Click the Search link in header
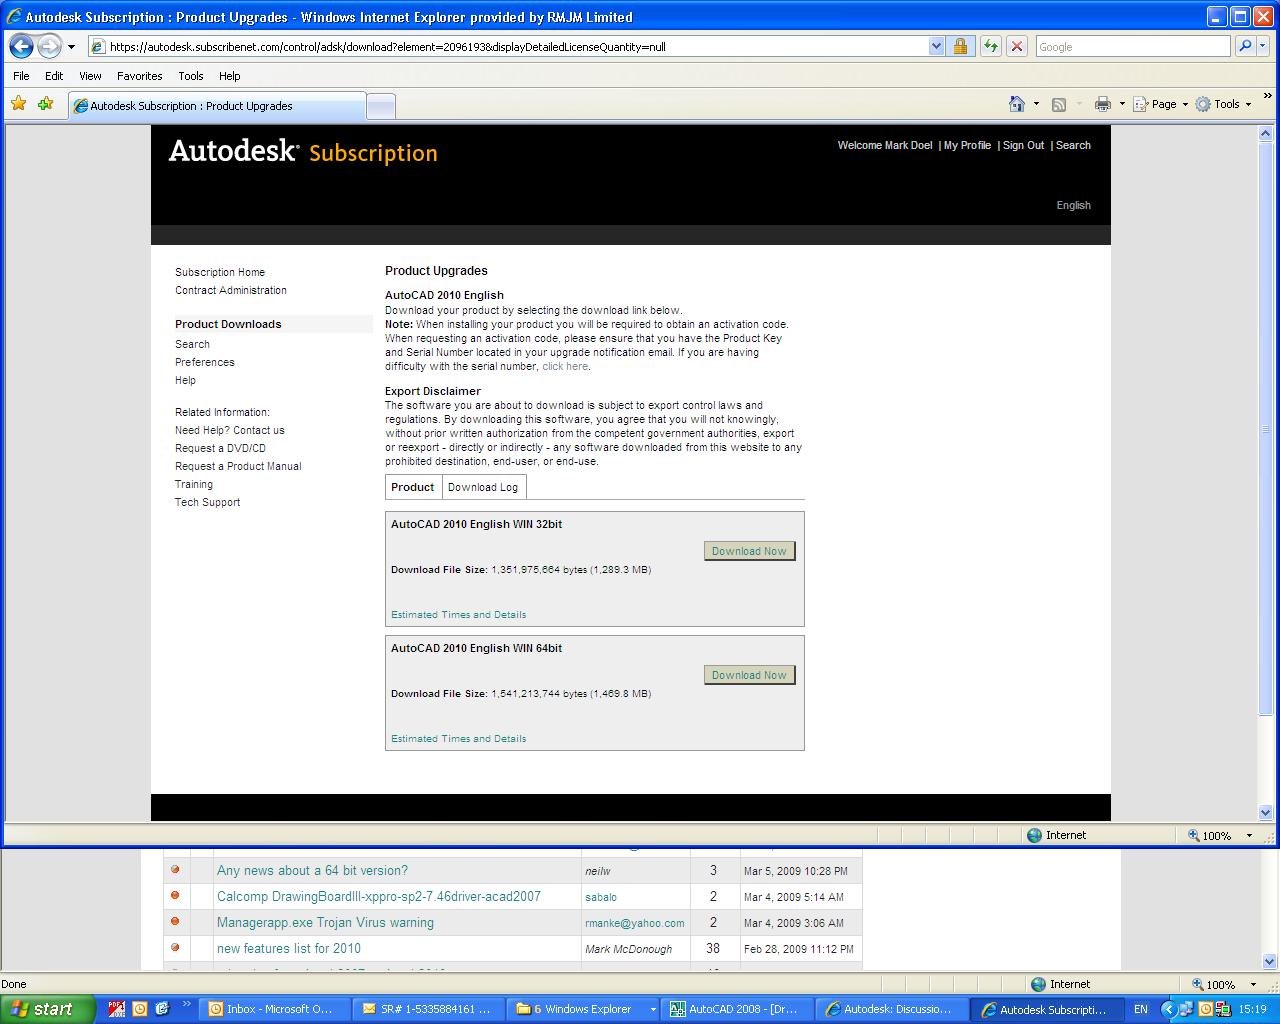 click(1073, 146)
